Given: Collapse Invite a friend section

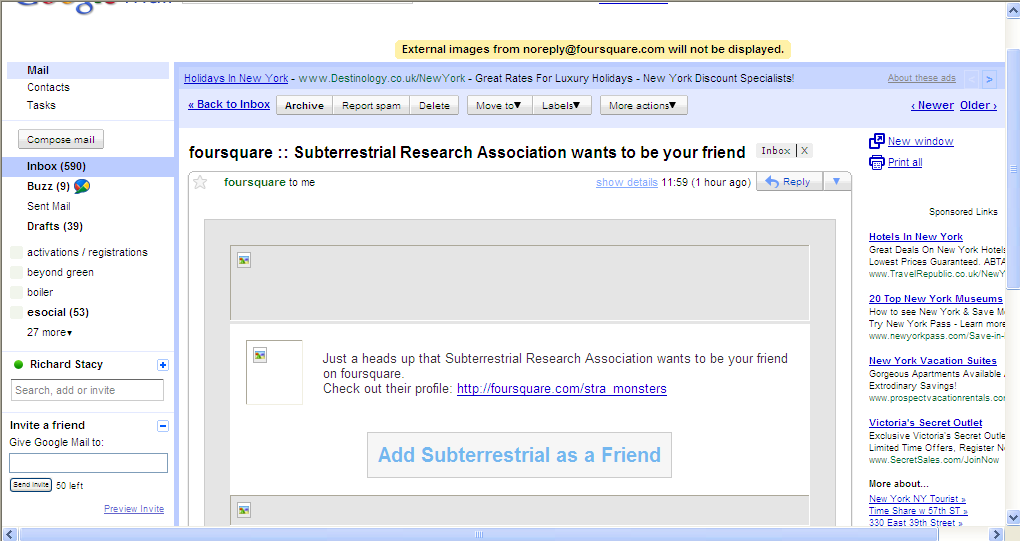Looking at the screenshot, I should coord(163,426).
